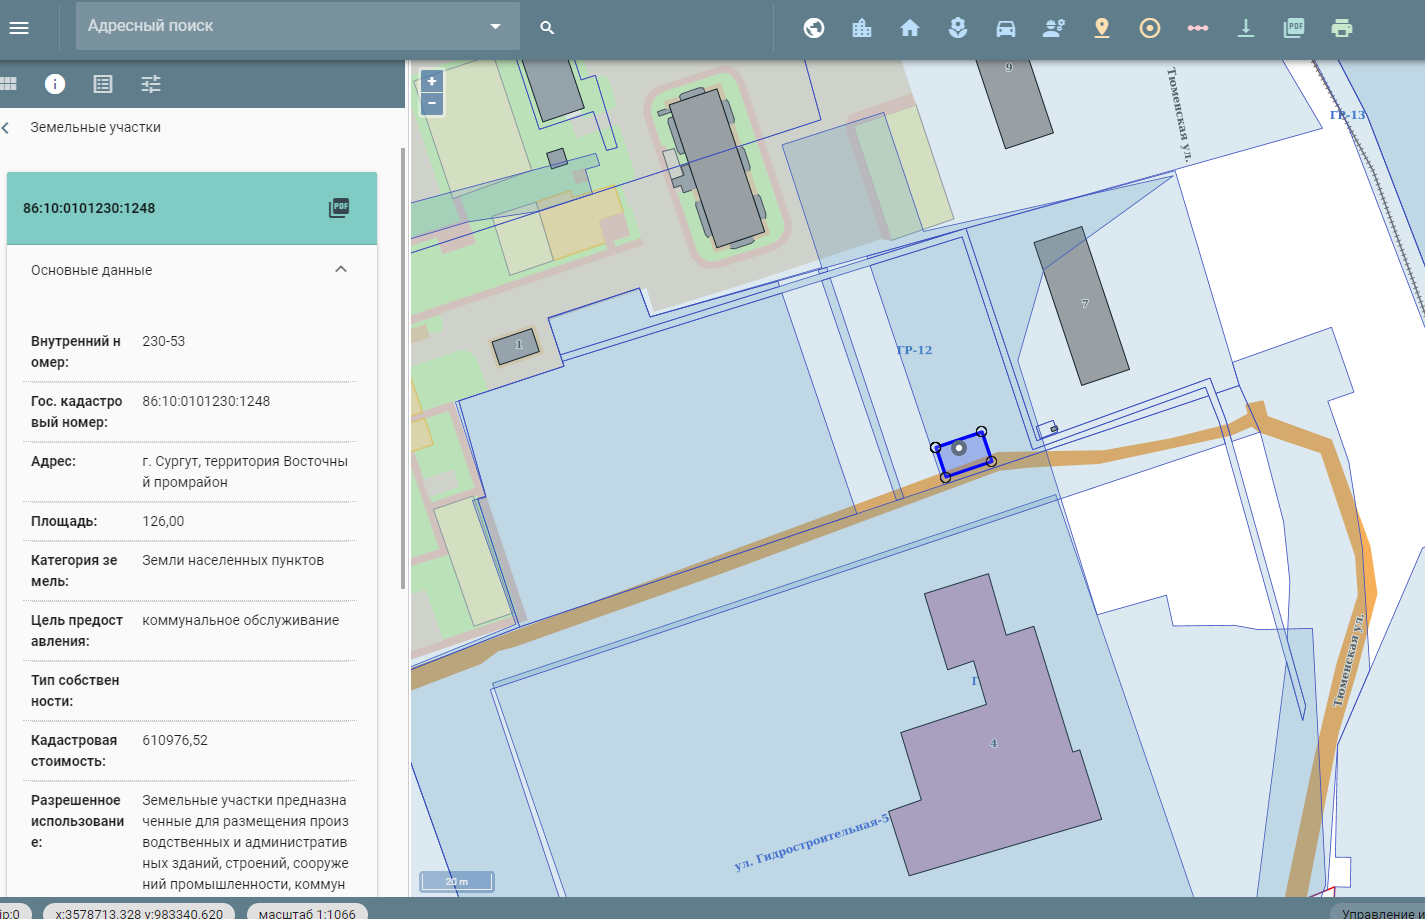This screenshot has height=919, width=1425.
Task: Open the hamburger main menu
Action: [x=19, y=28]
